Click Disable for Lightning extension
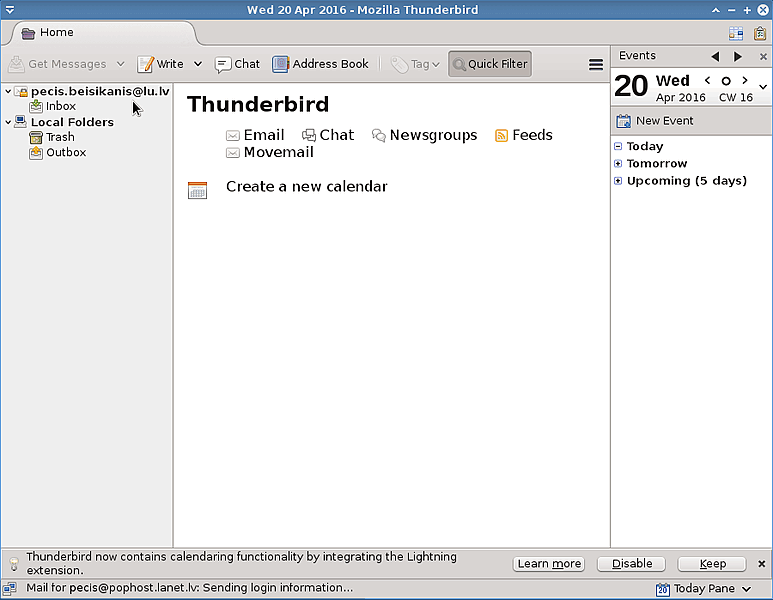This screenshot has height=600, width=773. 632,564
